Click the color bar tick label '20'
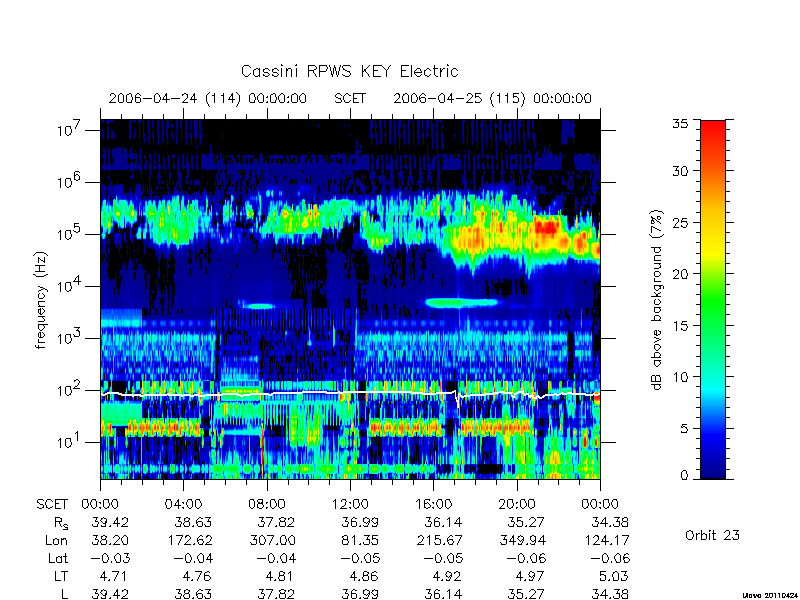 click(x=680, y=274)
